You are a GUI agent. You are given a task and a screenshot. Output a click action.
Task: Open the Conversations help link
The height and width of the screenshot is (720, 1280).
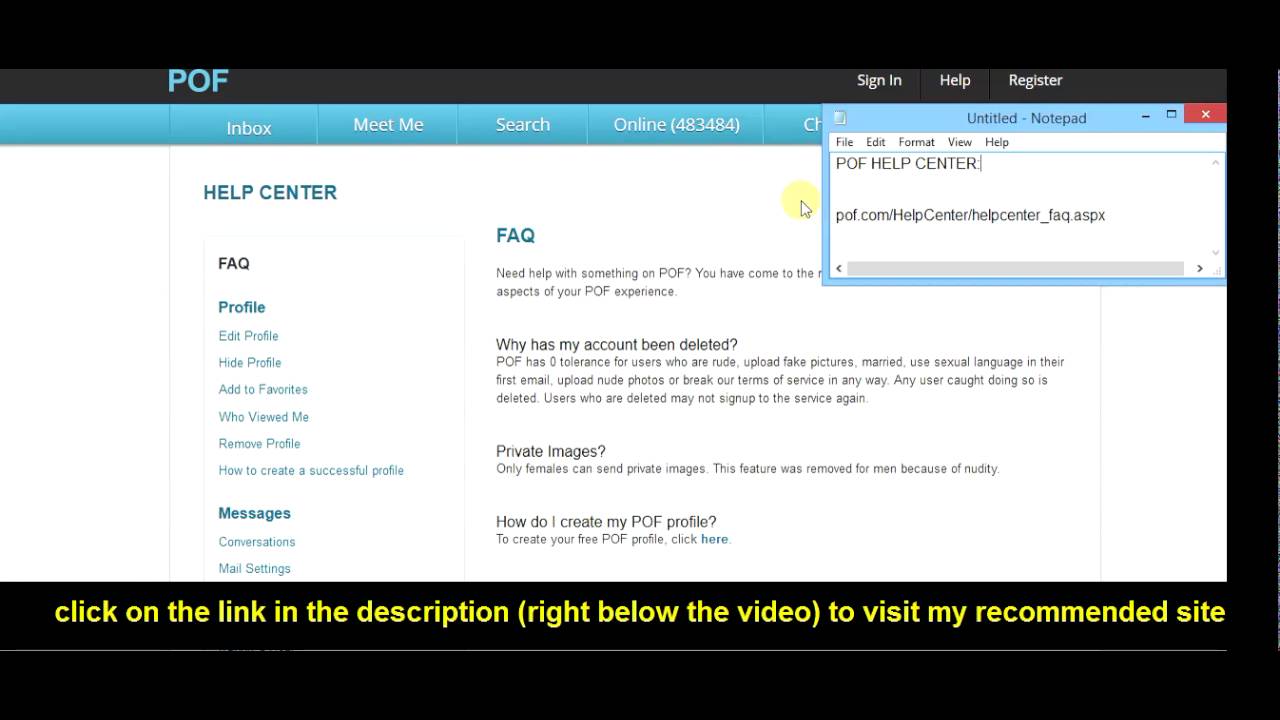pyautogui.click(x=257, y=542)
